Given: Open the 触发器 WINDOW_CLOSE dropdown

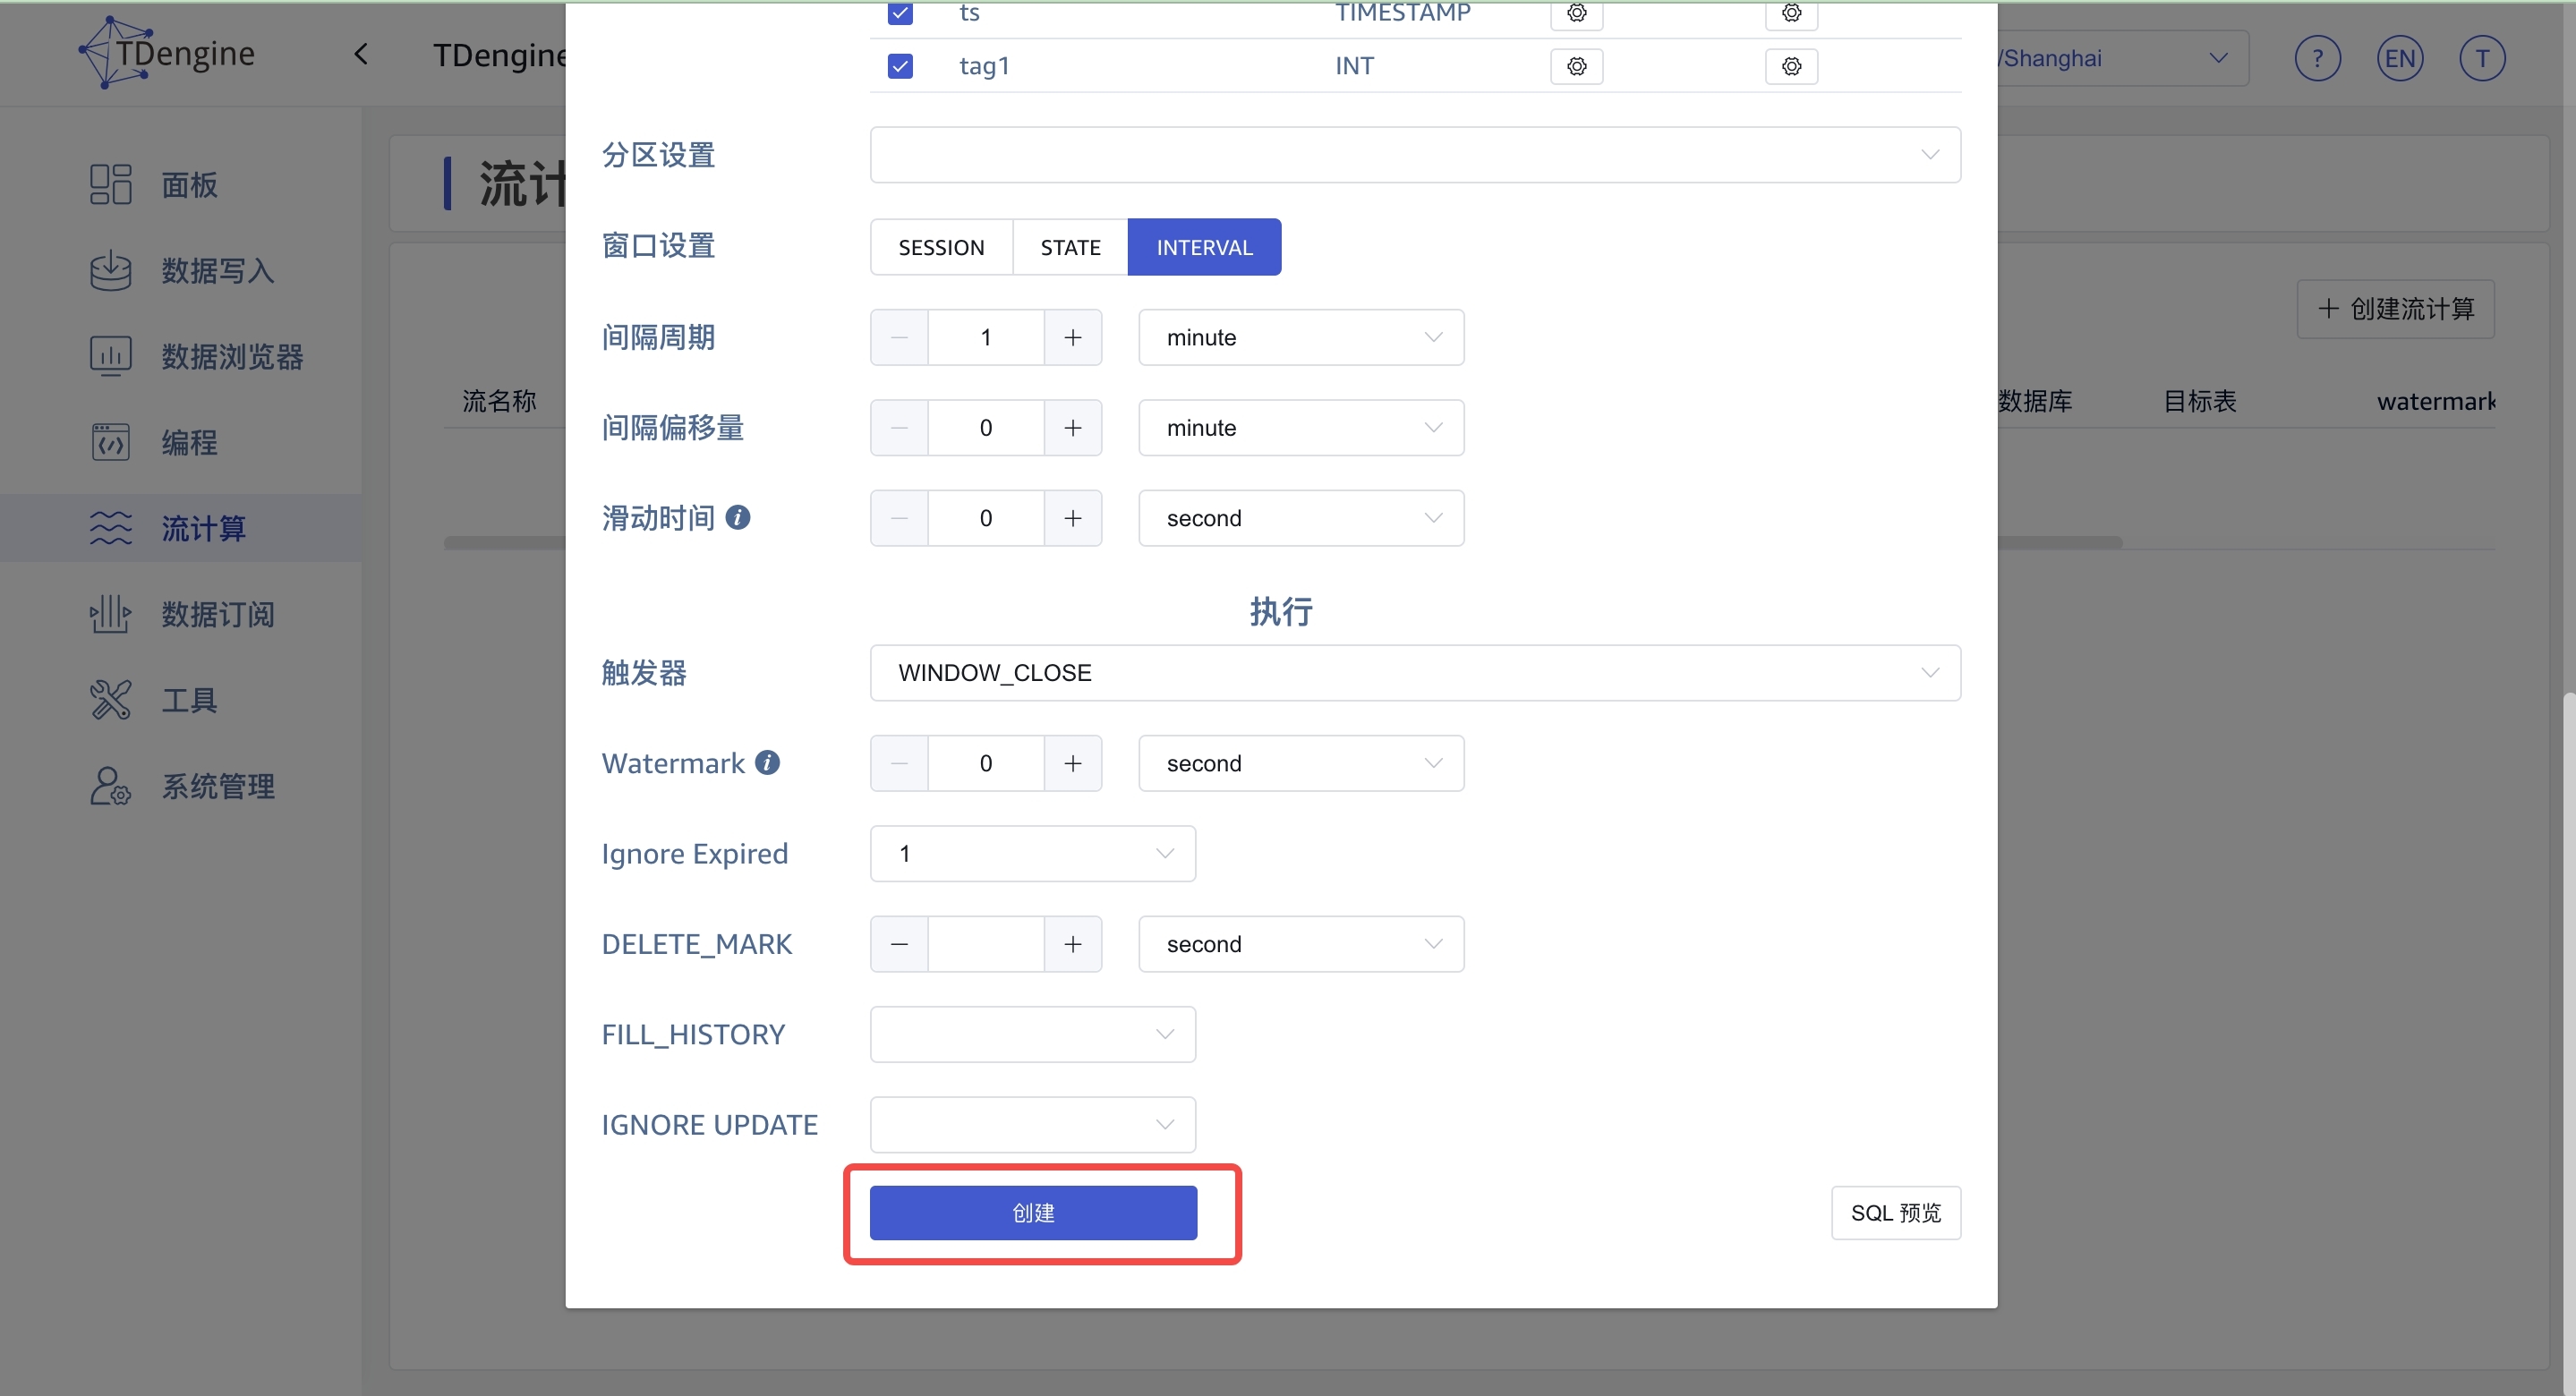Looking at the screenshot, I should (x=1414, y=672).
